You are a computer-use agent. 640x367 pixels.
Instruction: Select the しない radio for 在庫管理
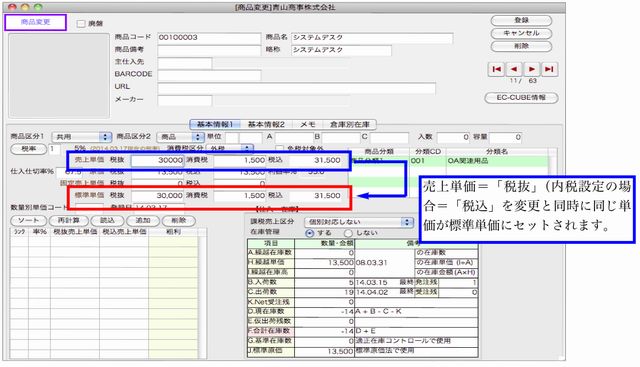click(x=348, y=233)
